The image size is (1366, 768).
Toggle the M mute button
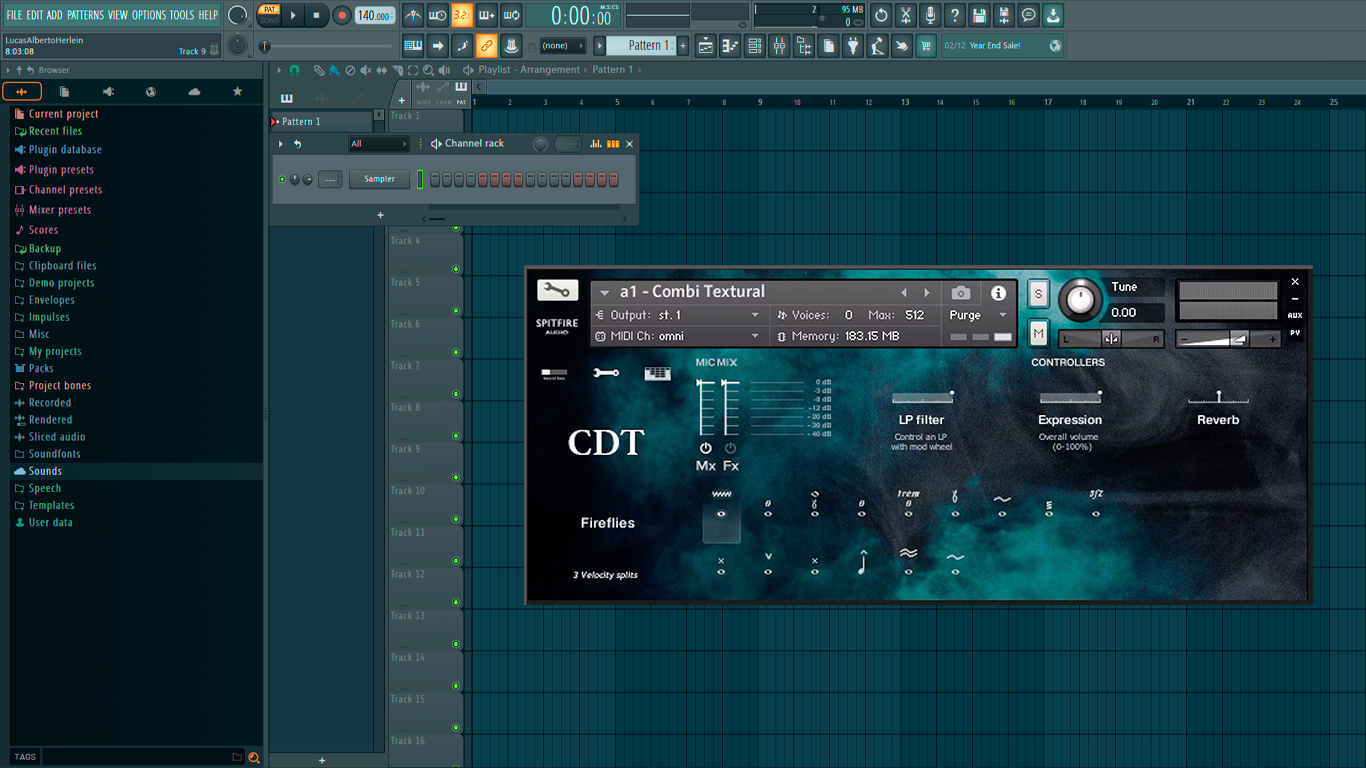[1038, 333]
